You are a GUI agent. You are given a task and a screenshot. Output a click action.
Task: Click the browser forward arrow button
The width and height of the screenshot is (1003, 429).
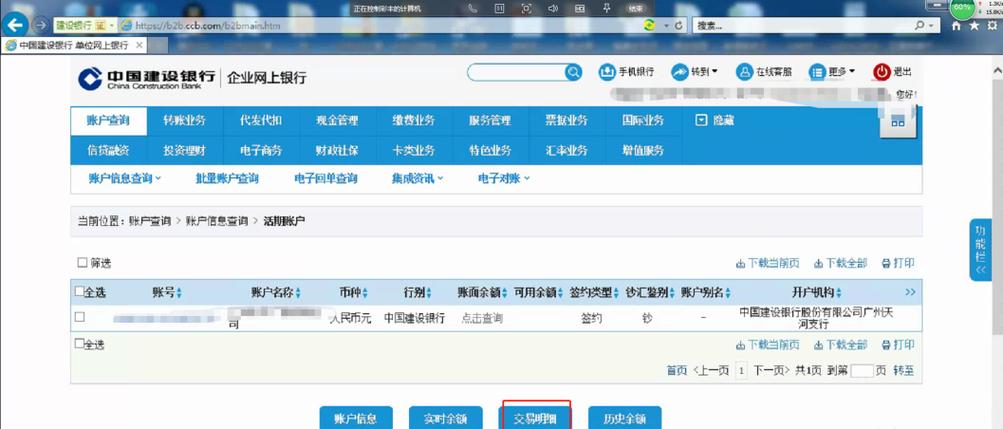pyautogui.click(x=40, y=26)
